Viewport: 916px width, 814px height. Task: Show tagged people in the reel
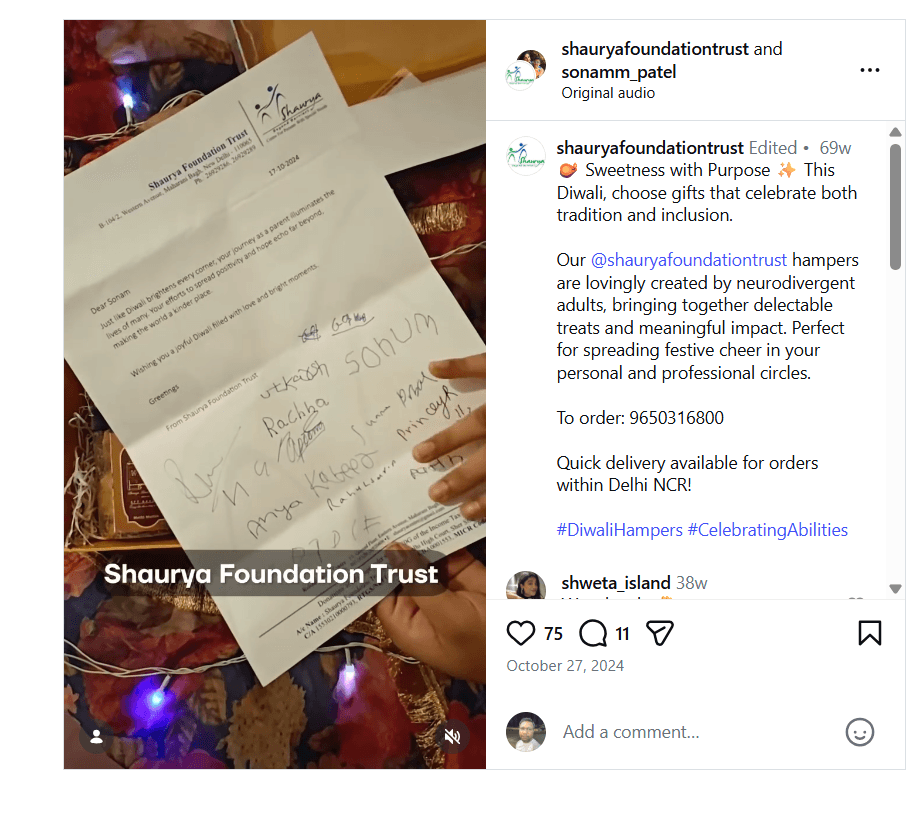point(96,737)
